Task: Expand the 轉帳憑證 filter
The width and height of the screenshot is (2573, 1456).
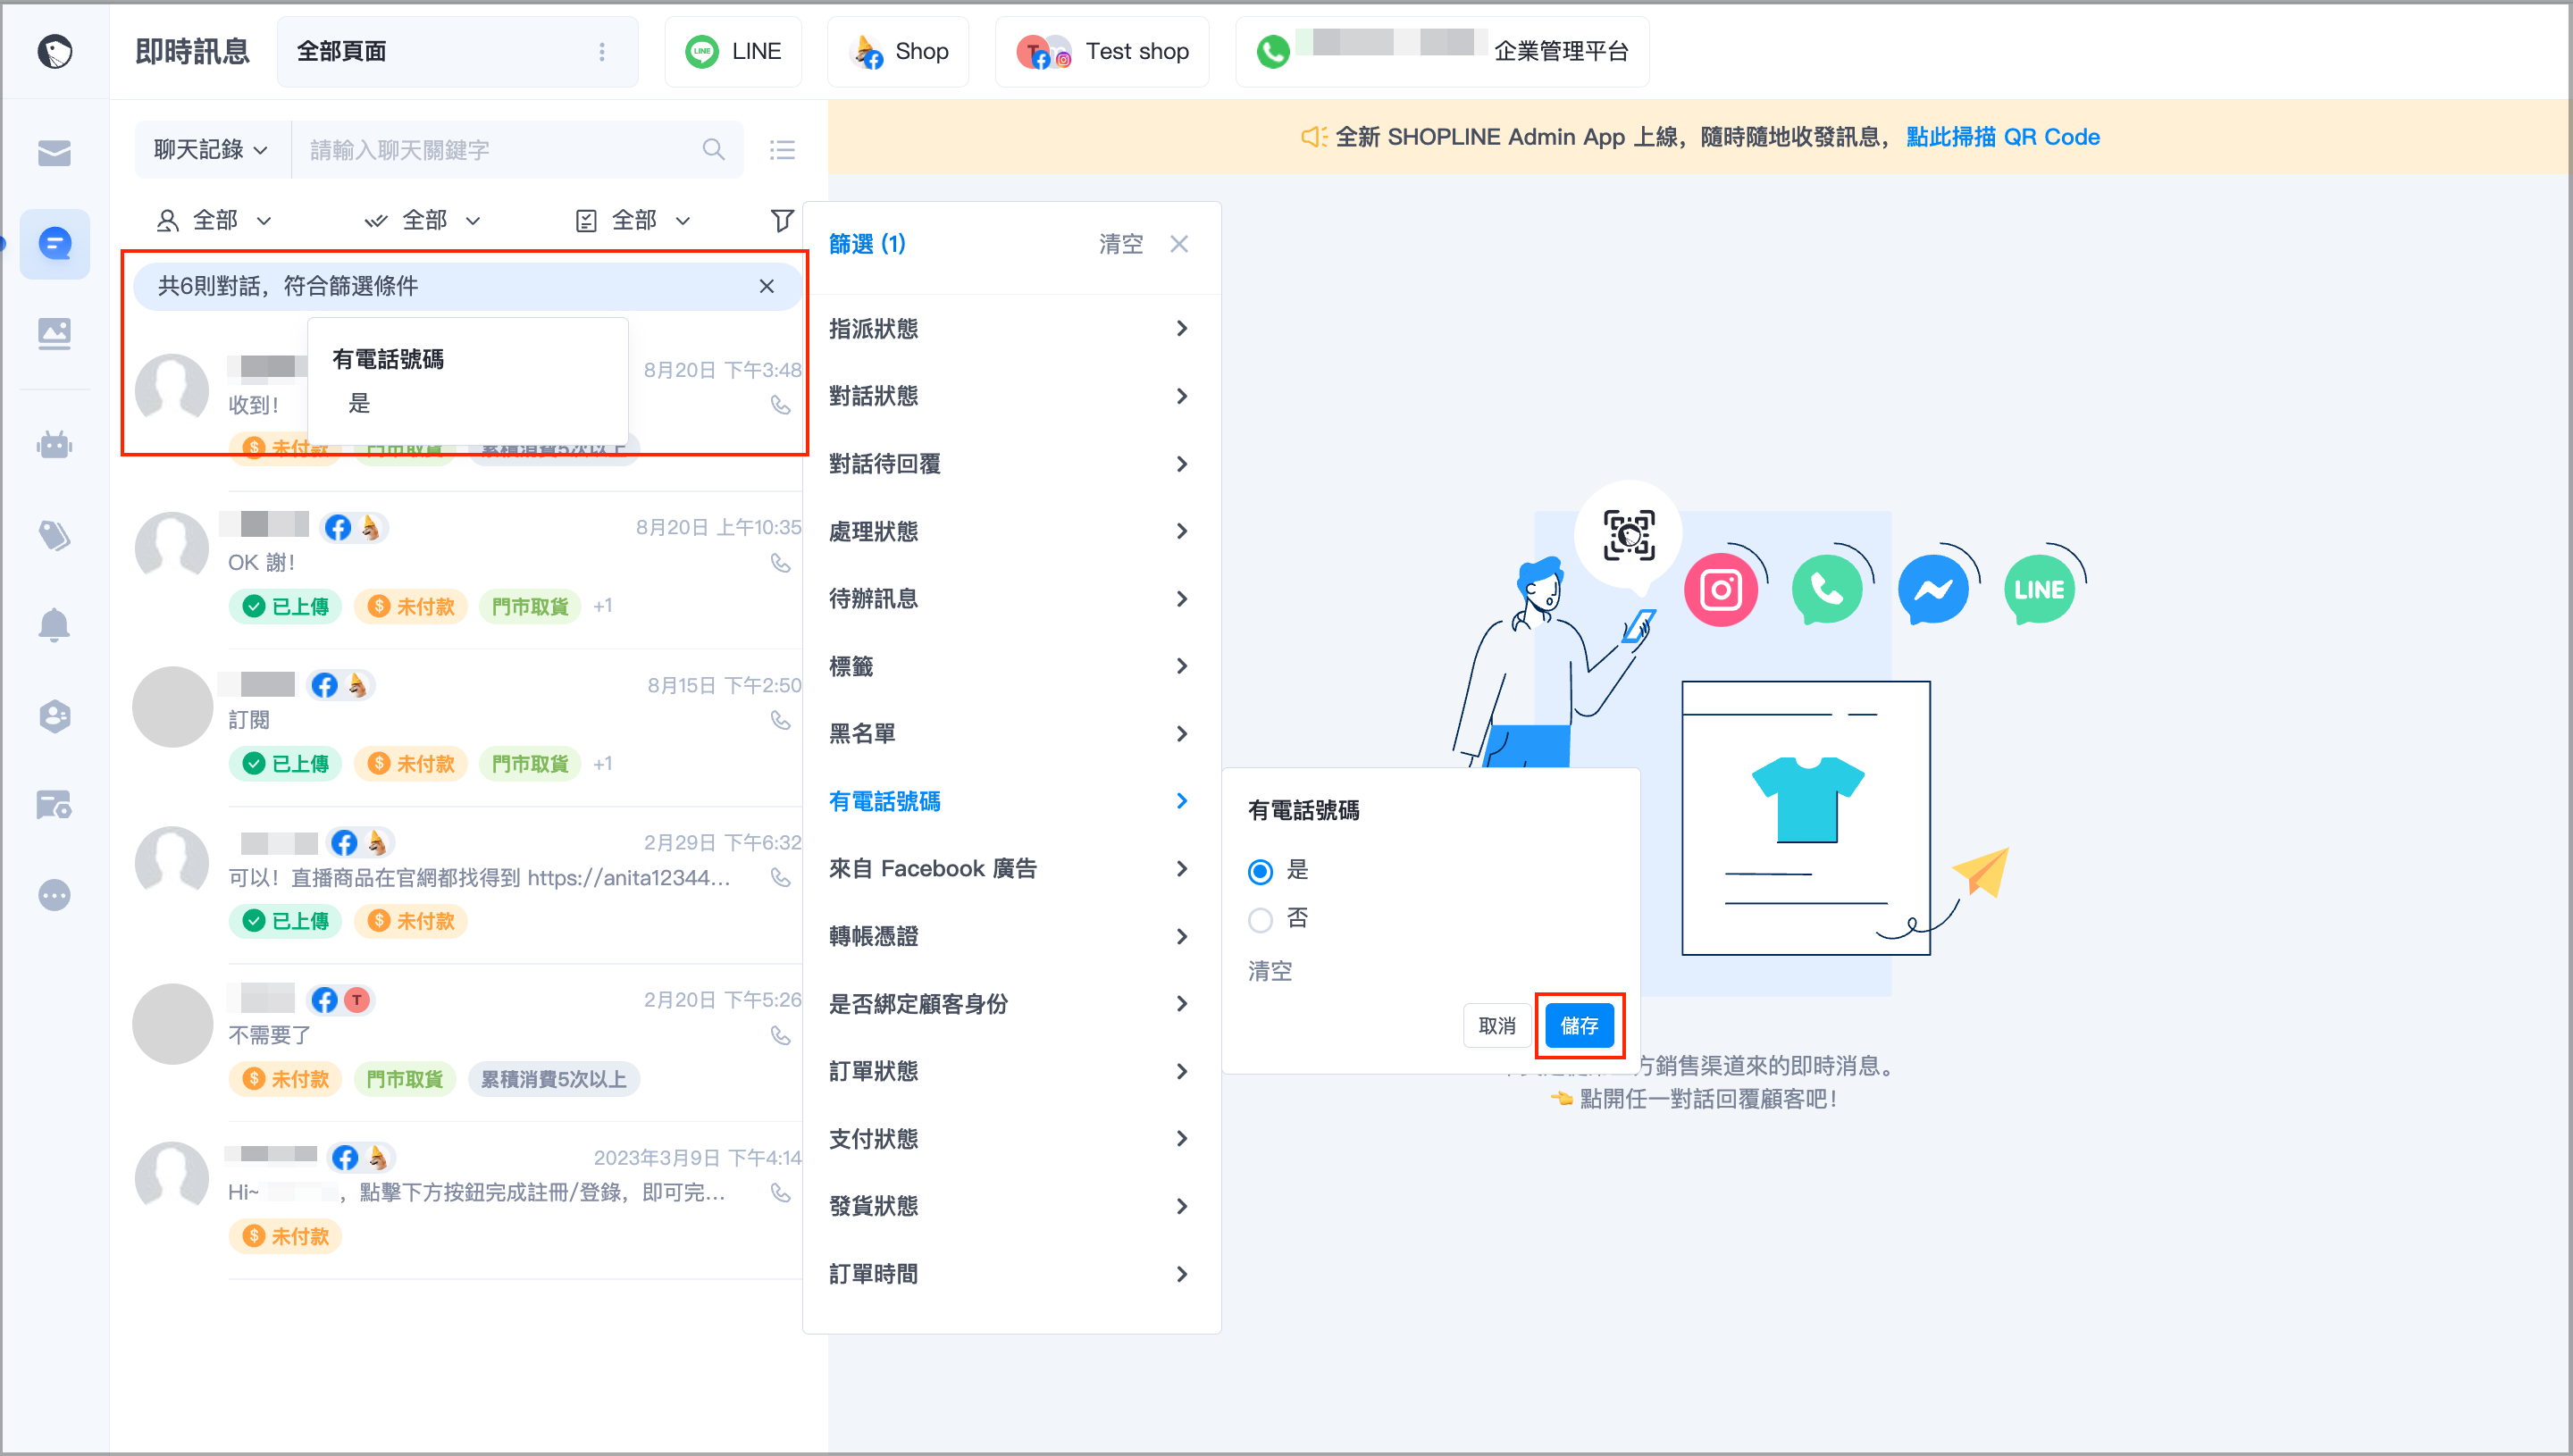Action: click(1010, 936)
